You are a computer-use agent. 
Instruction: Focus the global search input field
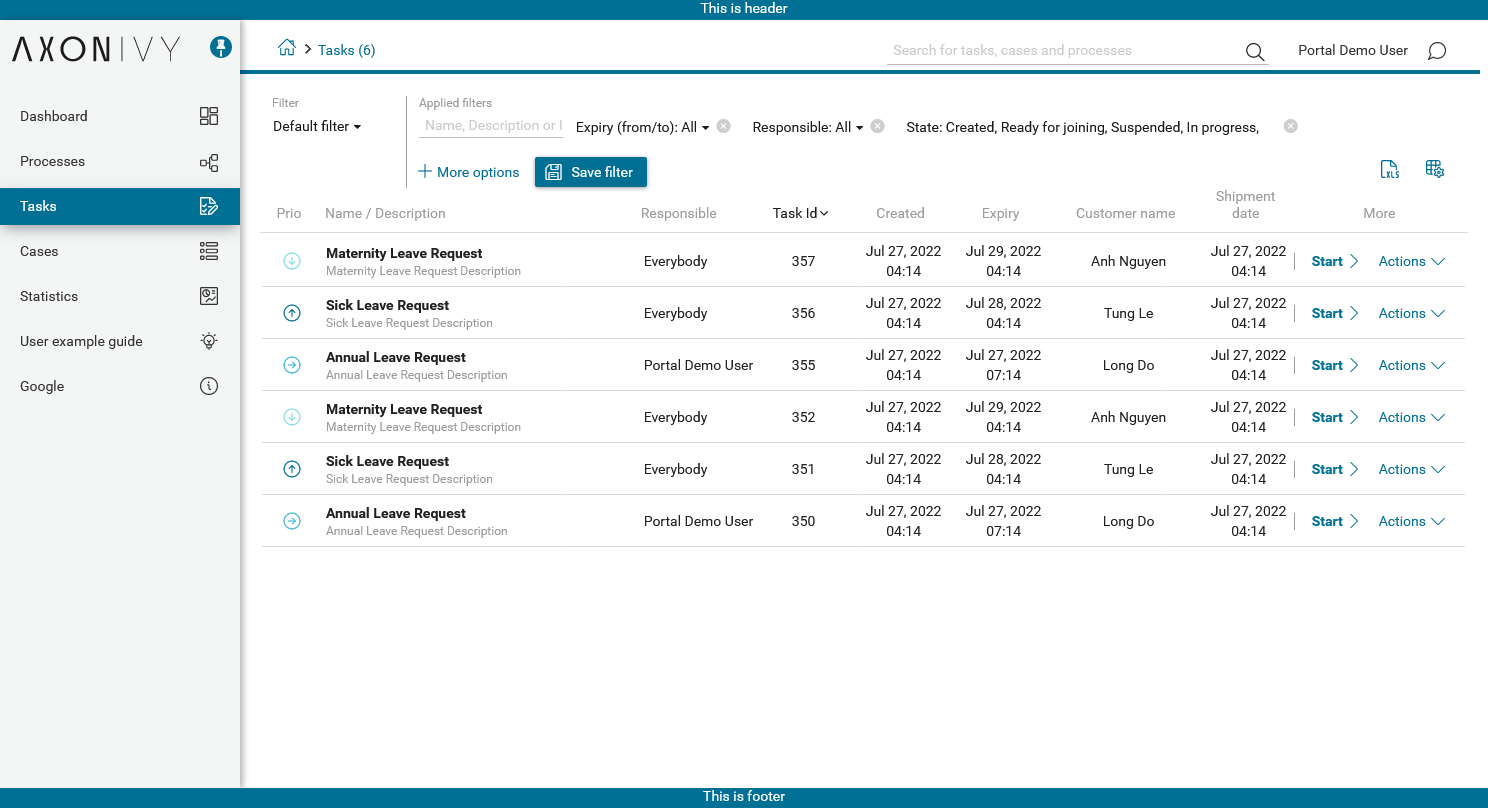pos(1065,50)
